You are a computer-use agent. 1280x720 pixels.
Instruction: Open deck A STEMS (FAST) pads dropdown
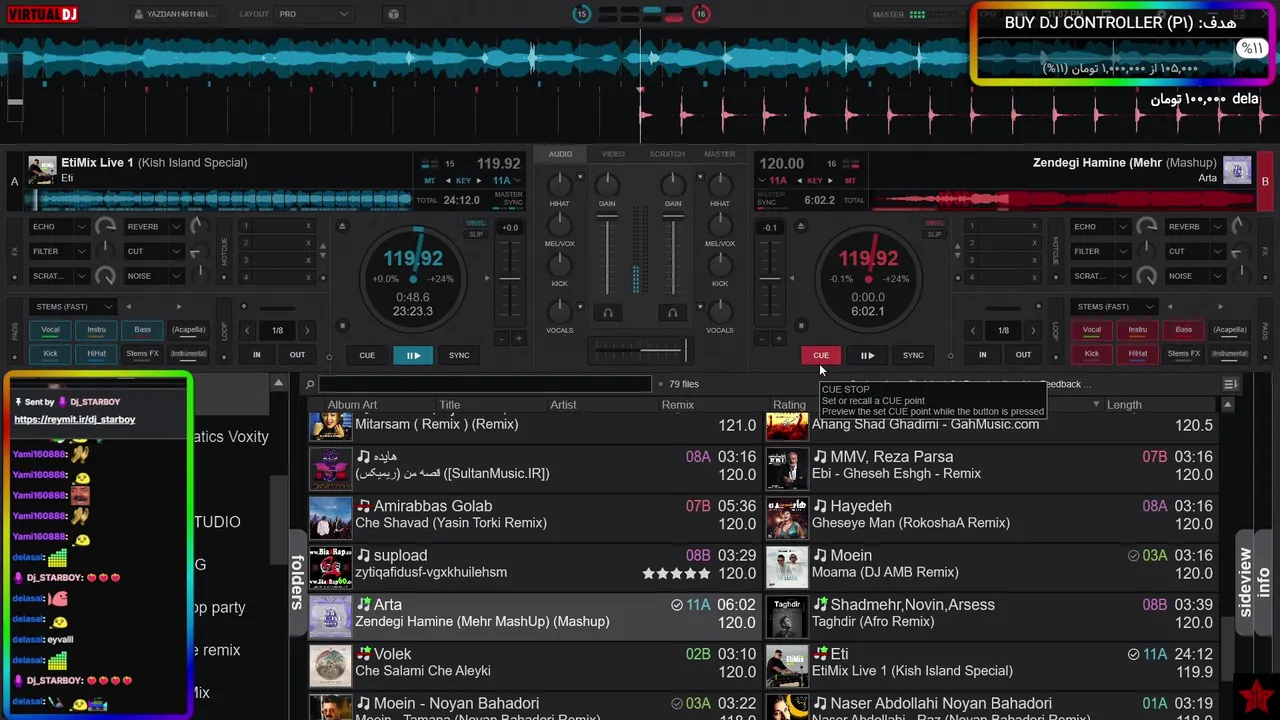(x=73, y=306)
